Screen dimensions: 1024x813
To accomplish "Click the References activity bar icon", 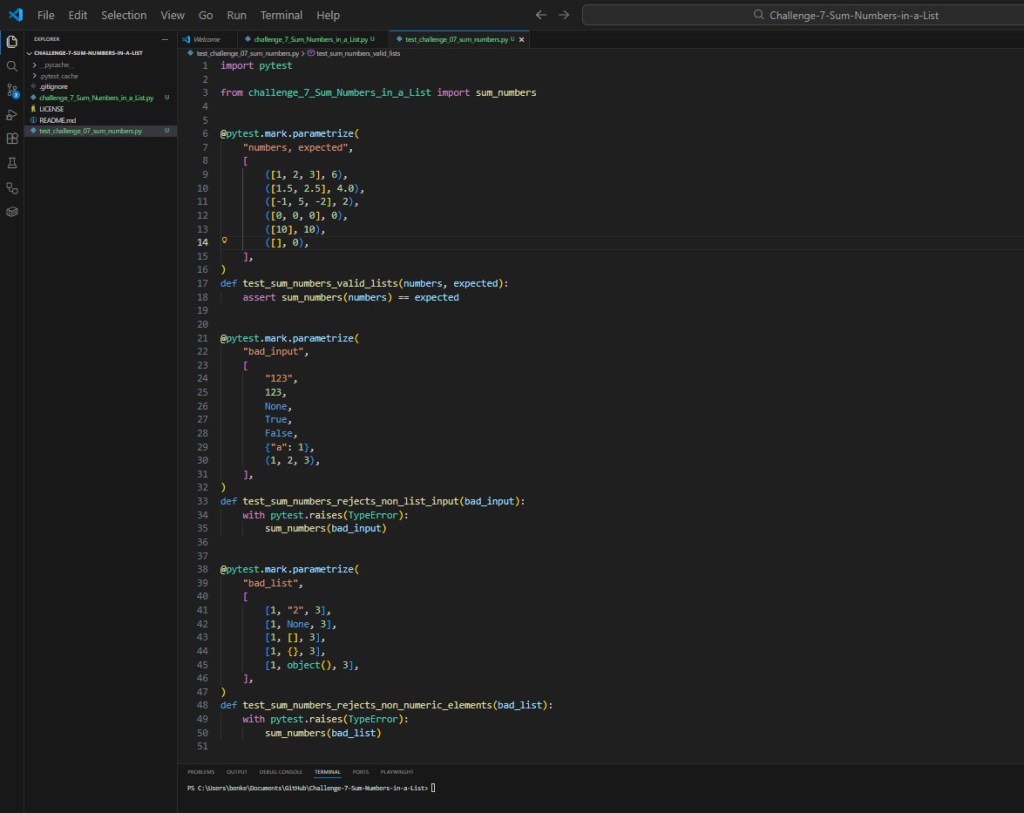I will 12,187.
